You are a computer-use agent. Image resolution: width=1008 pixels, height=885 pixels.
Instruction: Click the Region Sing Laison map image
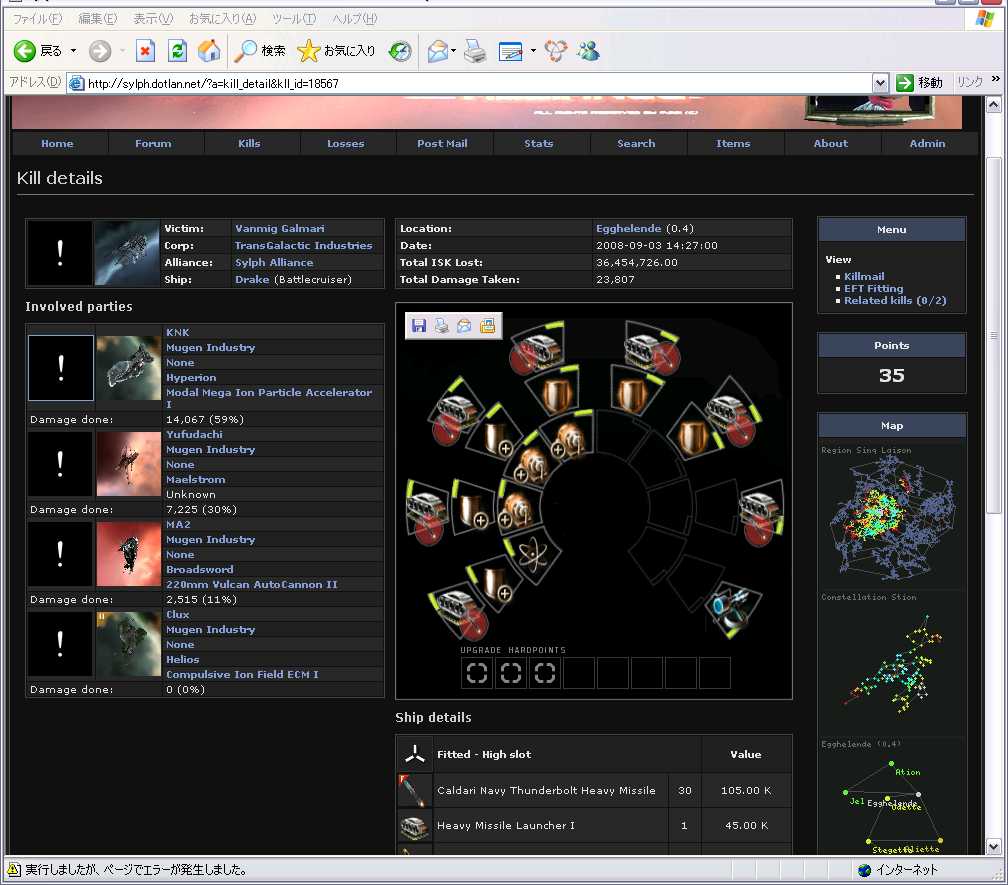click(892, 514)
